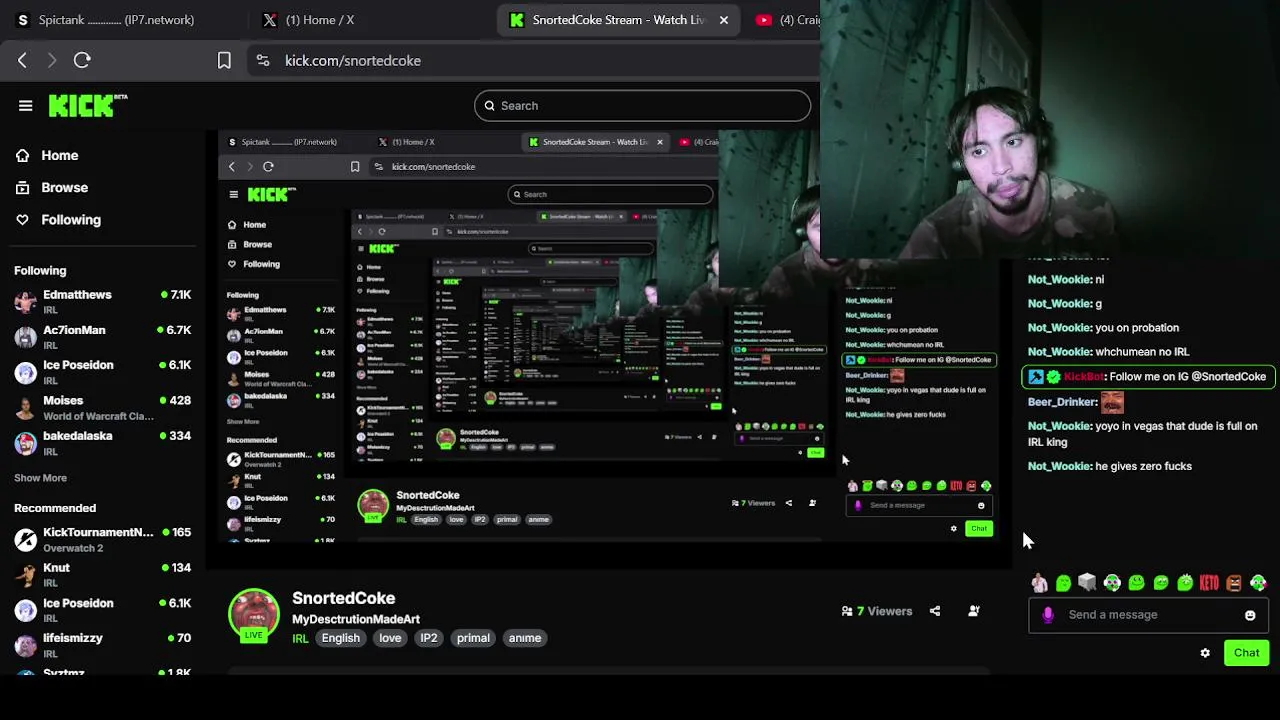Viewport: 1280px width, 720px height.
Task: Open bakedalaska channel avatar
Action: point(26,443)
